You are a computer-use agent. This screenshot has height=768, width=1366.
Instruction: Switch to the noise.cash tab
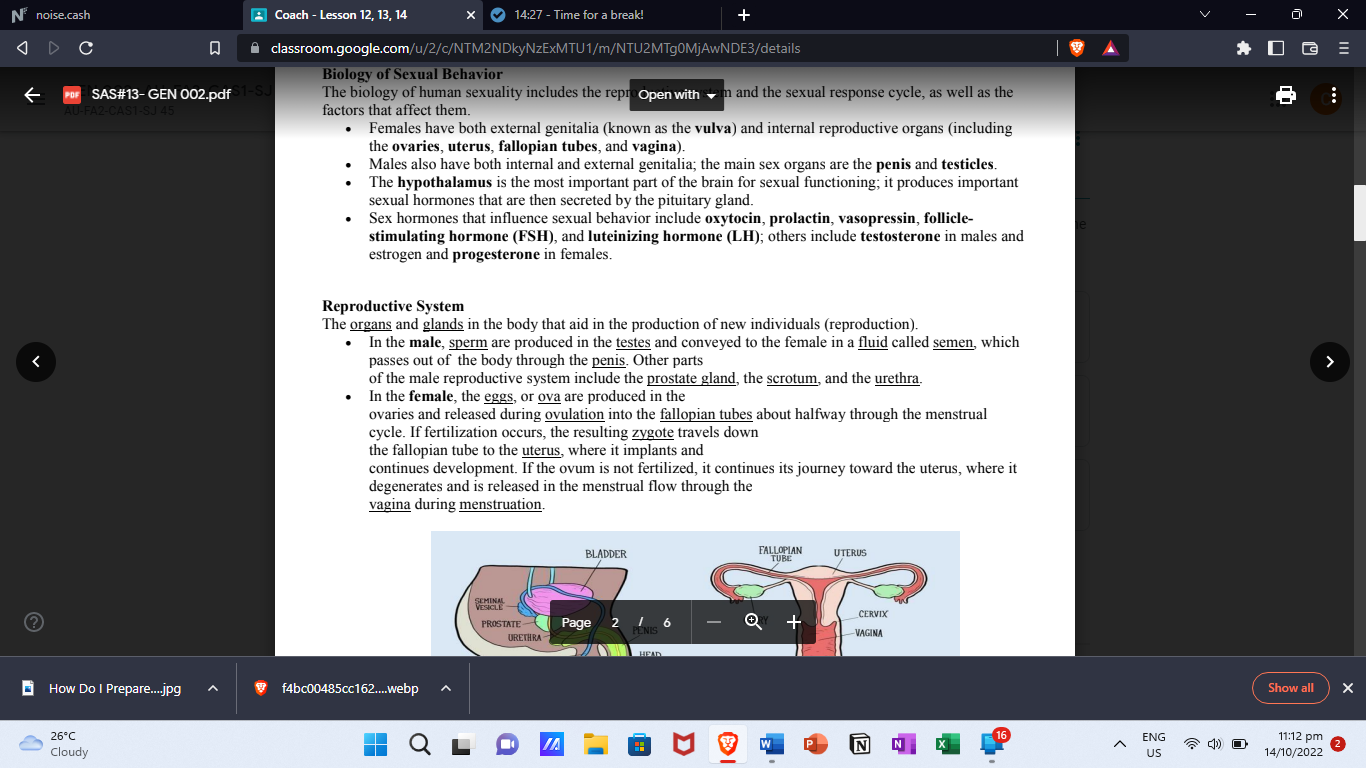(120, 15)
